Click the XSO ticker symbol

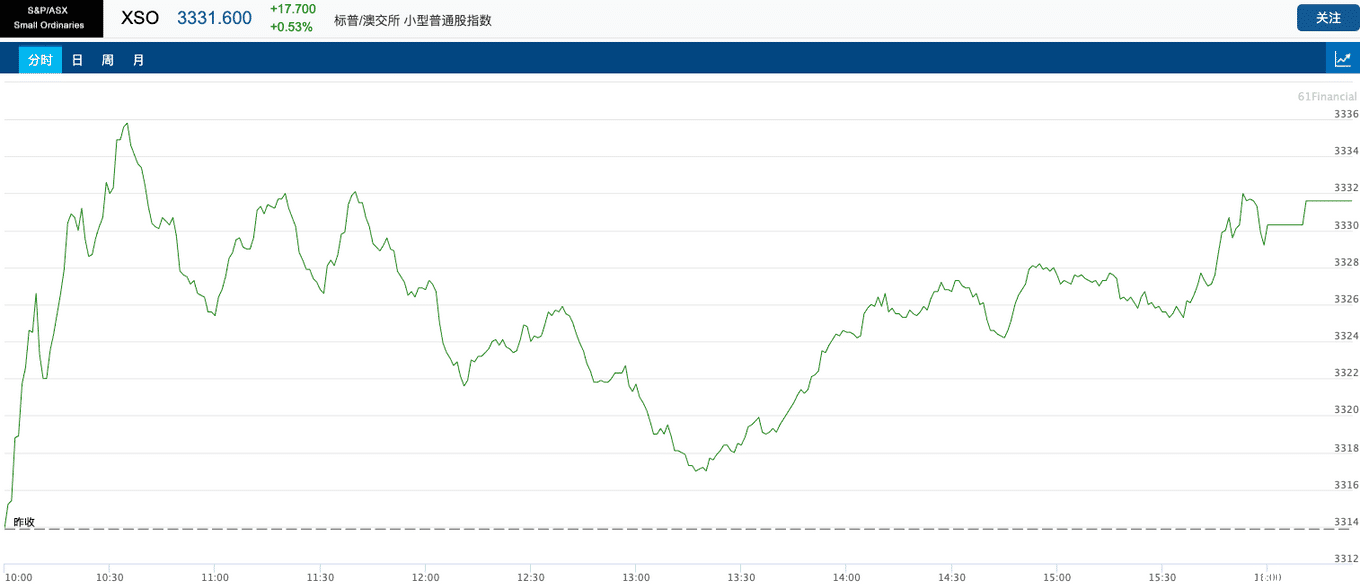click(x=140, y=18)
